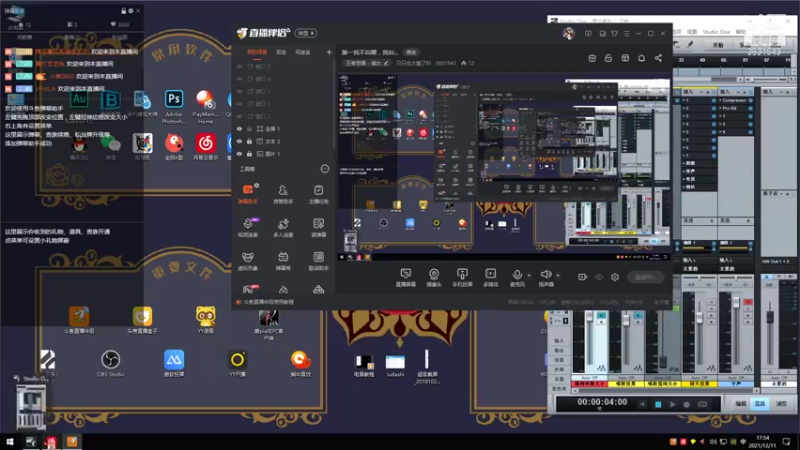The height and width of the screenshot is (450, 800).
Task: Click the greyed live streaming status button
Action: click(x=645, y=277)
